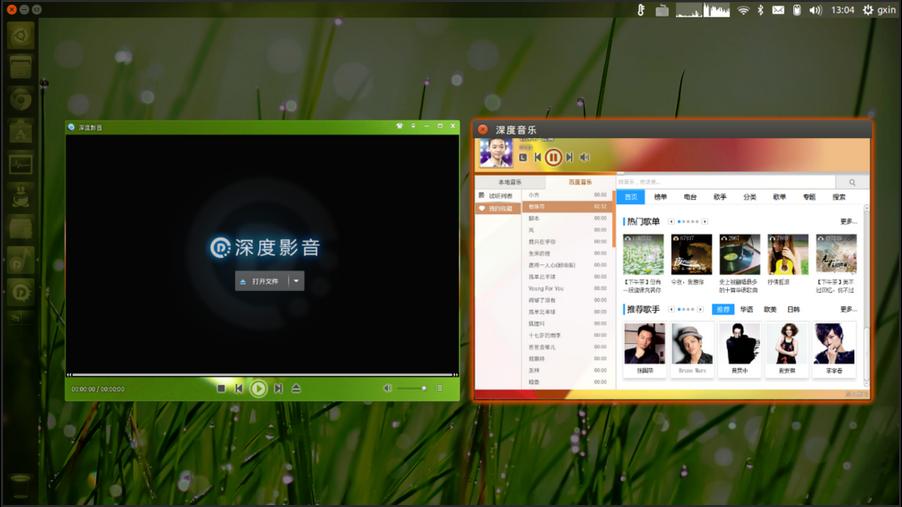This screenshot has height=507, width=902.
Task: Open the fifth artist card with purple hair
Action: point(834,349)
